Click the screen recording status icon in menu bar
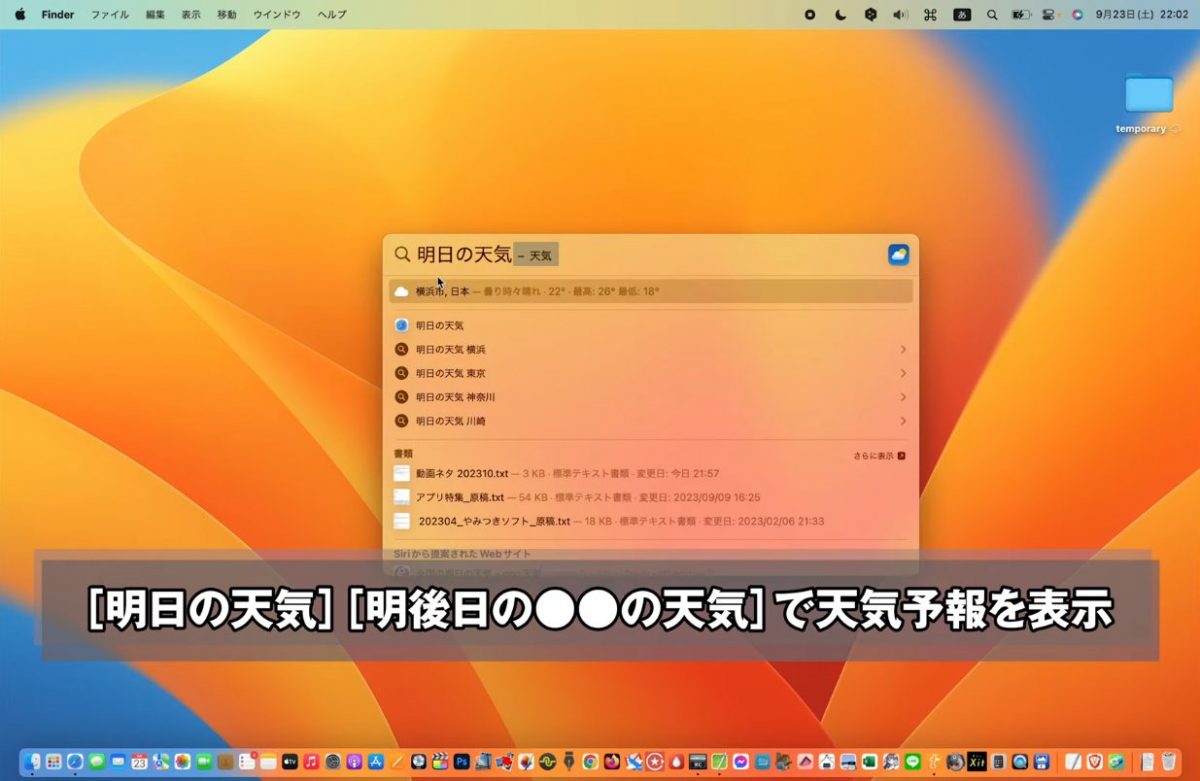 (810, 15)
